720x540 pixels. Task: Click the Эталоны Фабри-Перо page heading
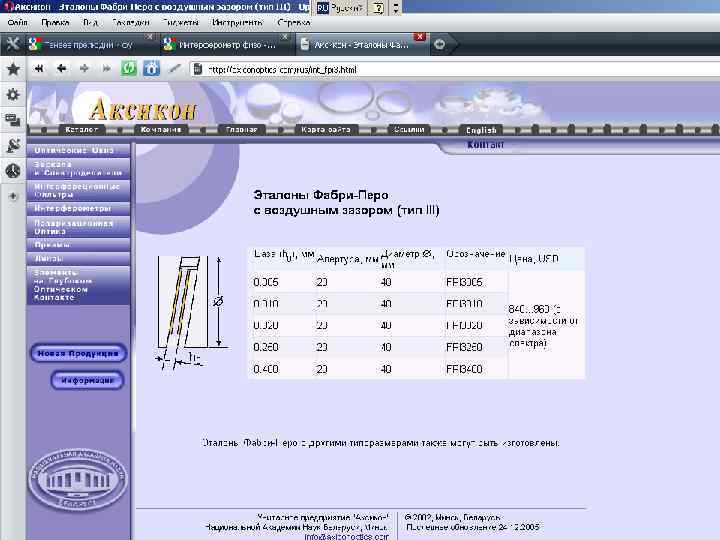click(346, 202)
